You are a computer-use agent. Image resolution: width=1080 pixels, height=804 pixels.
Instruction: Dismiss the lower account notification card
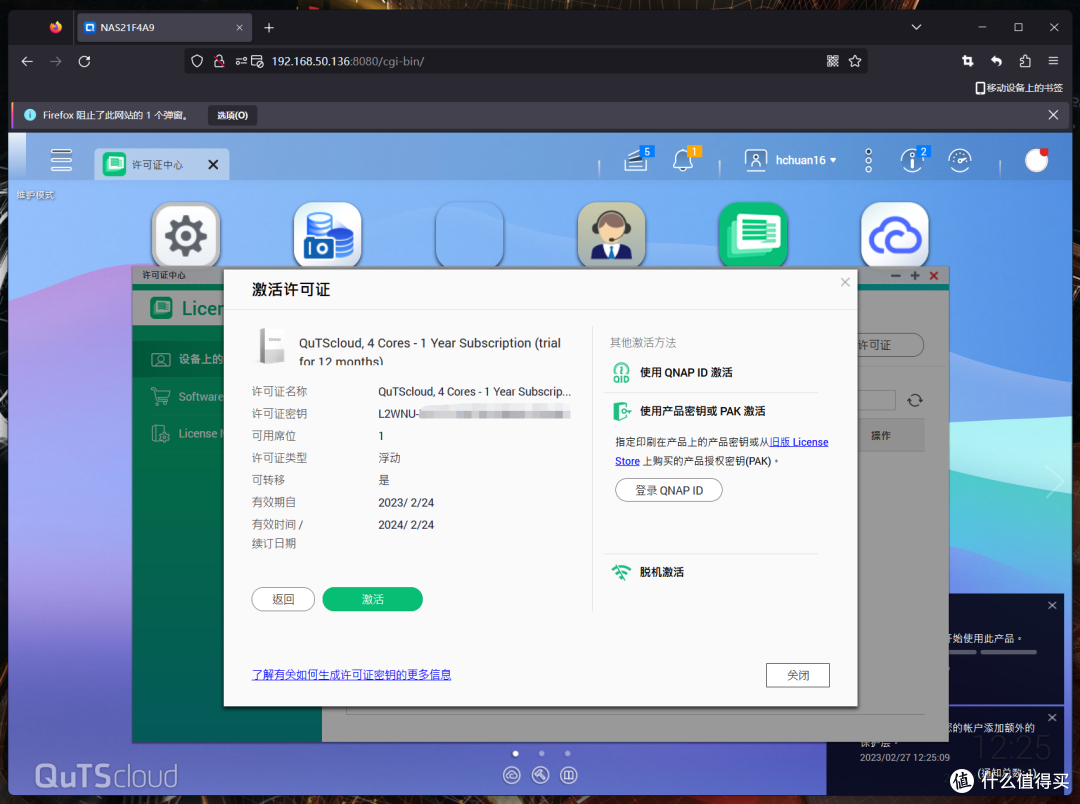[x=1052, y=718]
